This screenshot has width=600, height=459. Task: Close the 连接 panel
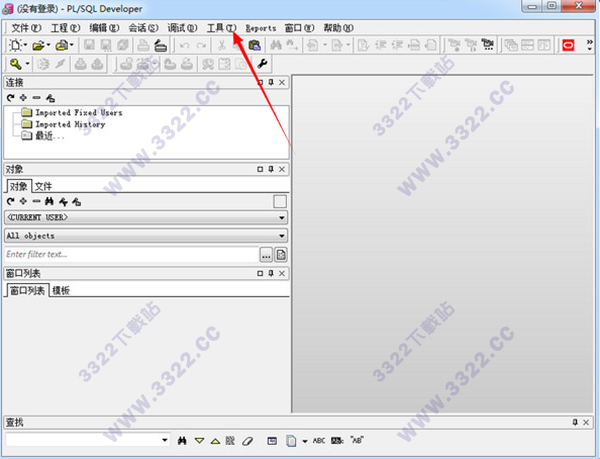(282, 82)
